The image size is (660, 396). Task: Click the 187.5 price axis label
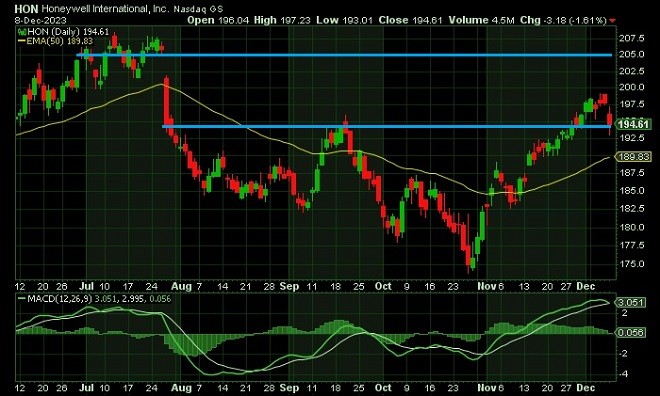[631, 173]
